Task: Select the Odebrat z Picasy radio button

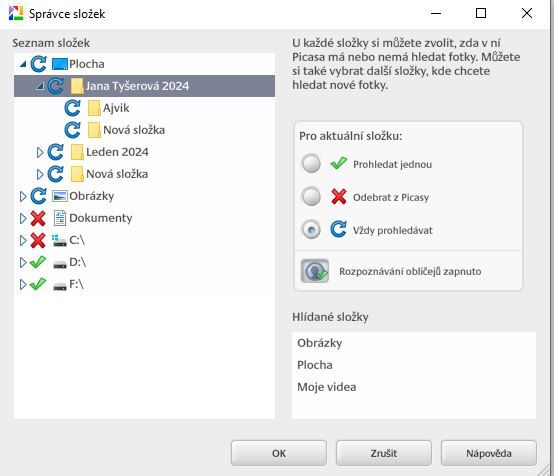Action: click(x=311, y=196)
